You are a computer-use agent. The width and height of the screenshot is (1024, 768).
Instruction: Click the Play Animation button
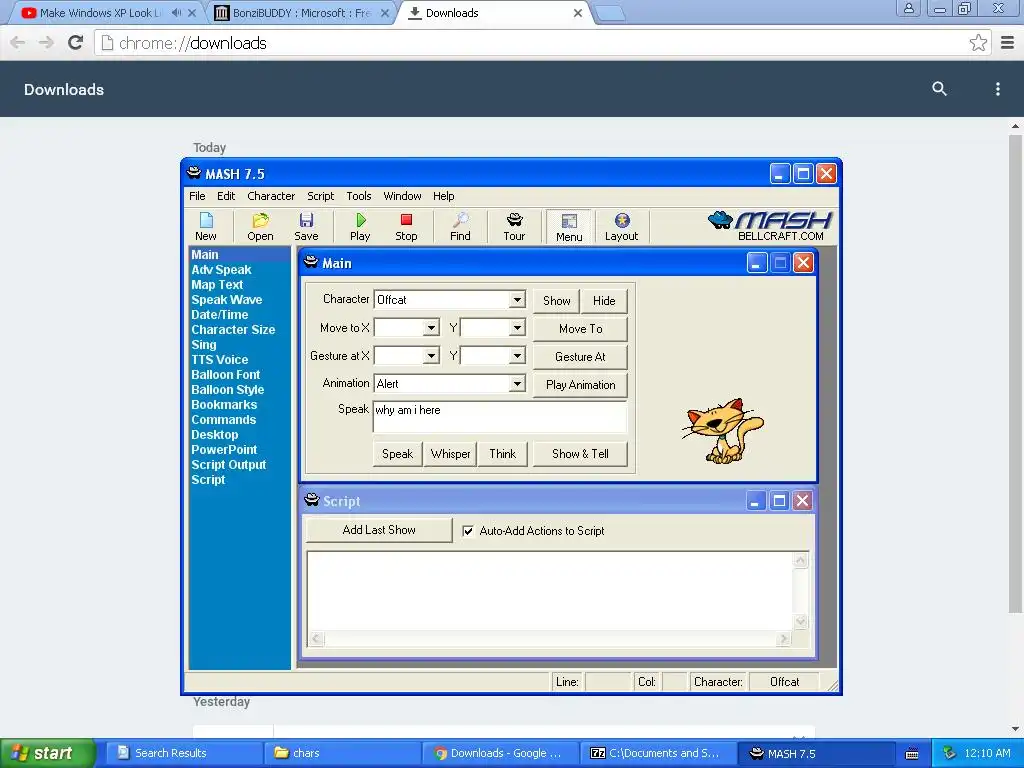pyautogui.click(x=581, y=385)
